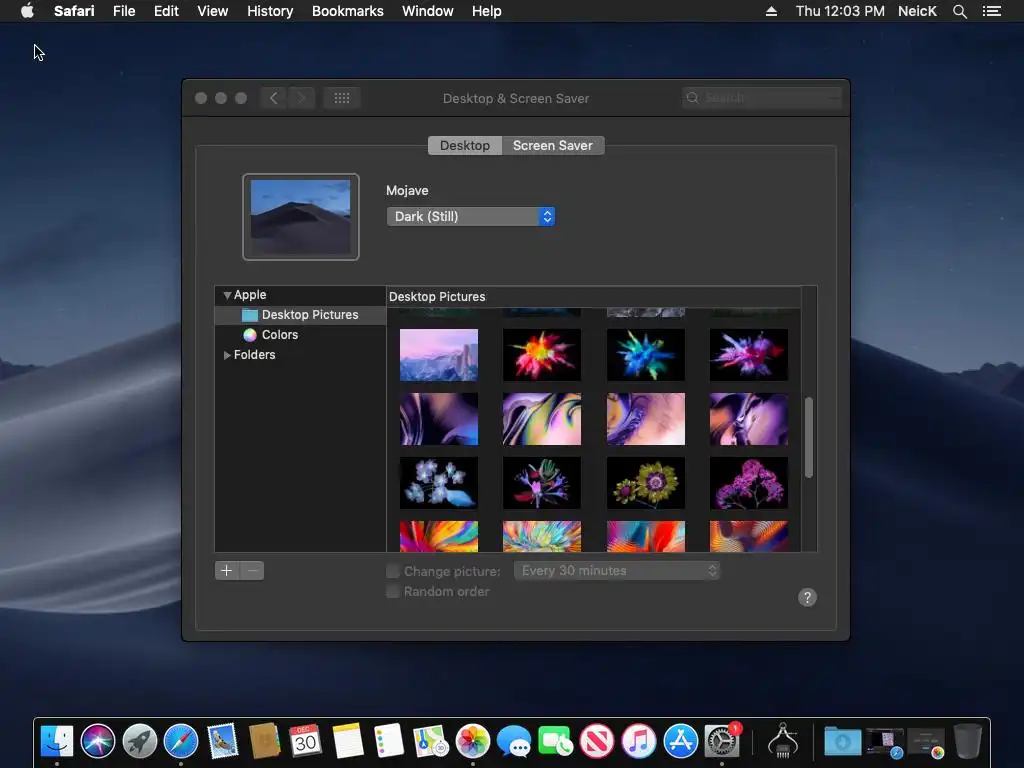This screenshot has width=1024, height=768.
Task: Choose the pastel rainbow swirl wallpaper
Action: (542, 419)
